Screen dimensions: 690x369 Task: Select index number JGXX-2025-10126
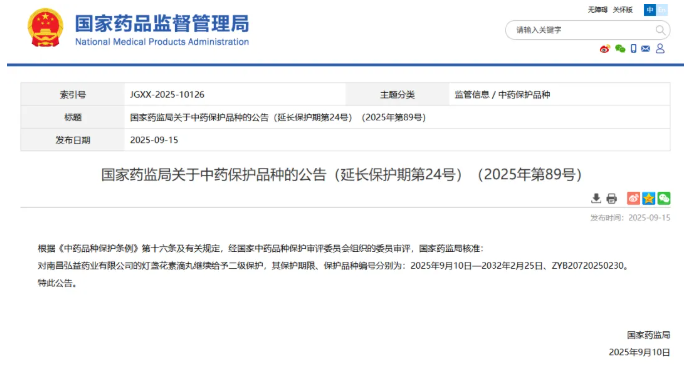point(167,95)
